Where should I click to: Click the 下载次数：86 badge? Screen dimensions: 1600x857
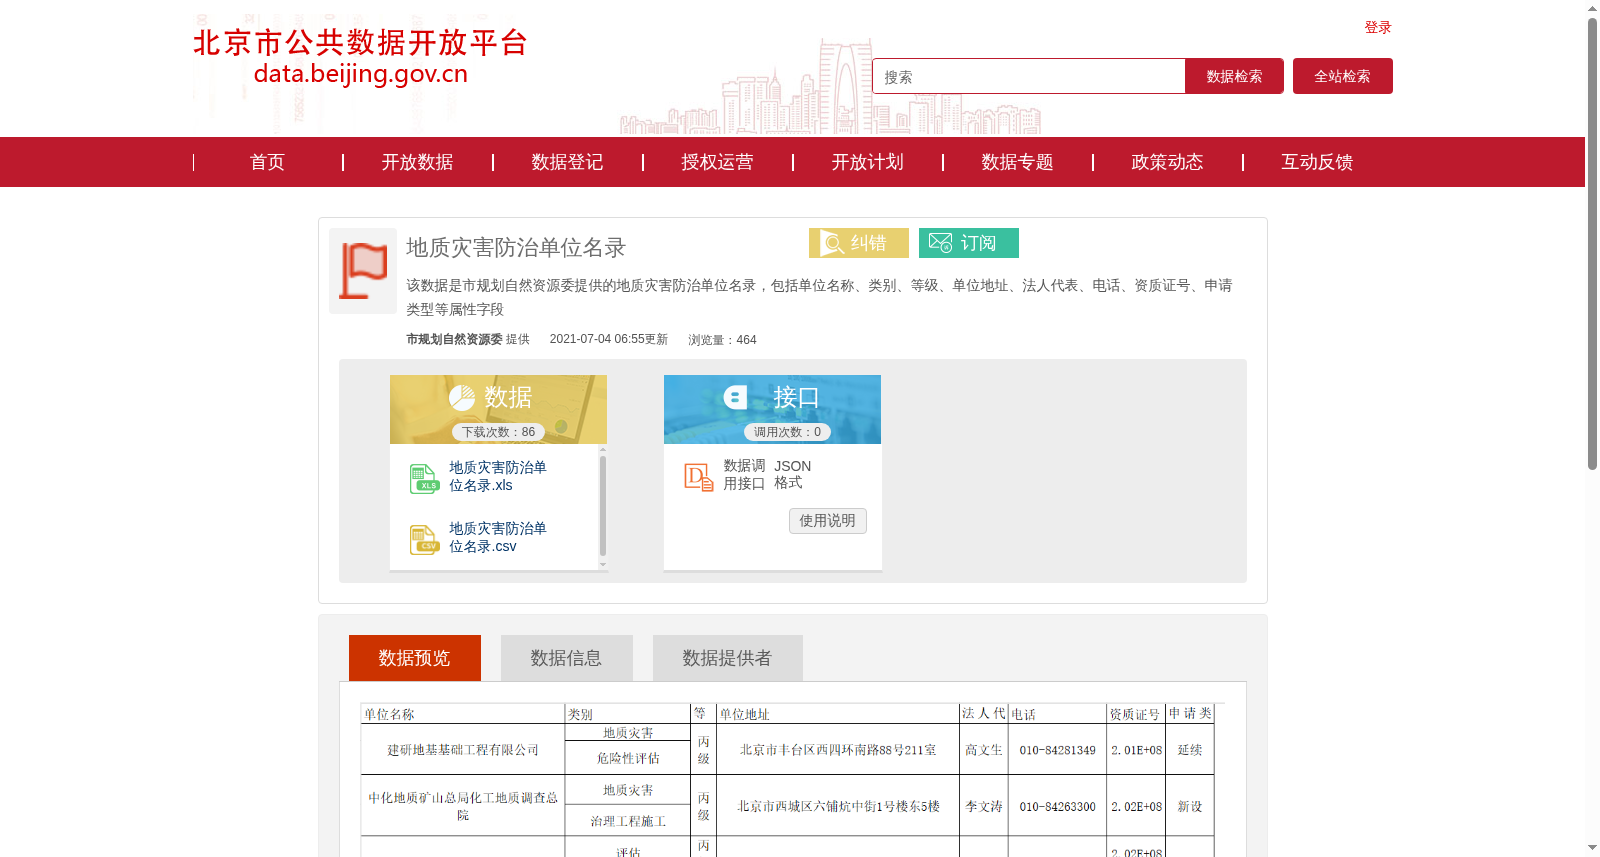498,432
